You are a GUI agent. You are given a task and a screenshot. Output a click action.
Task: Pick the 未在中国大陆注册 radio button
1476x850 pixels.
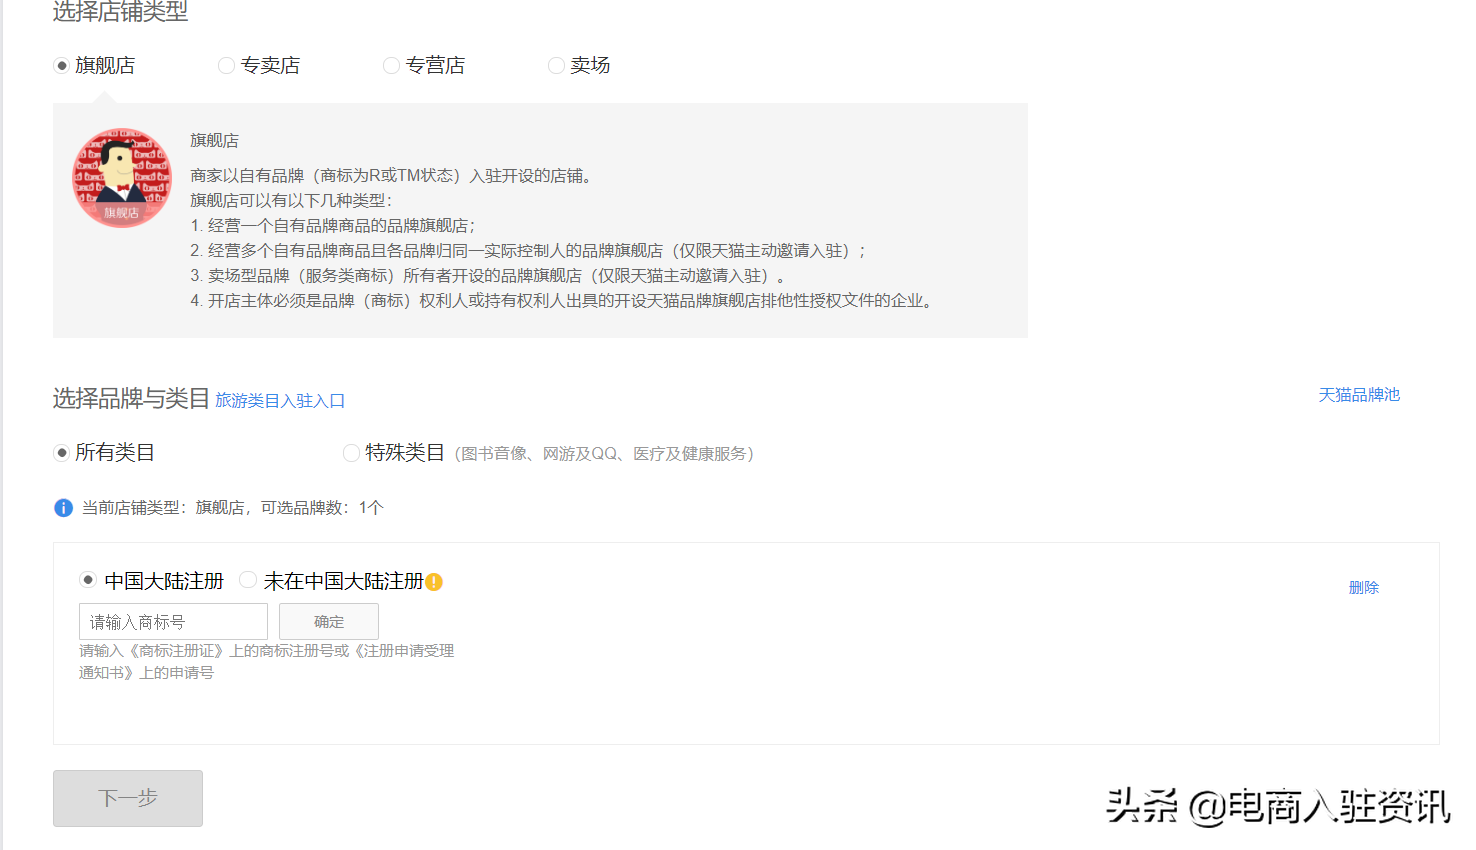point(248,580)
